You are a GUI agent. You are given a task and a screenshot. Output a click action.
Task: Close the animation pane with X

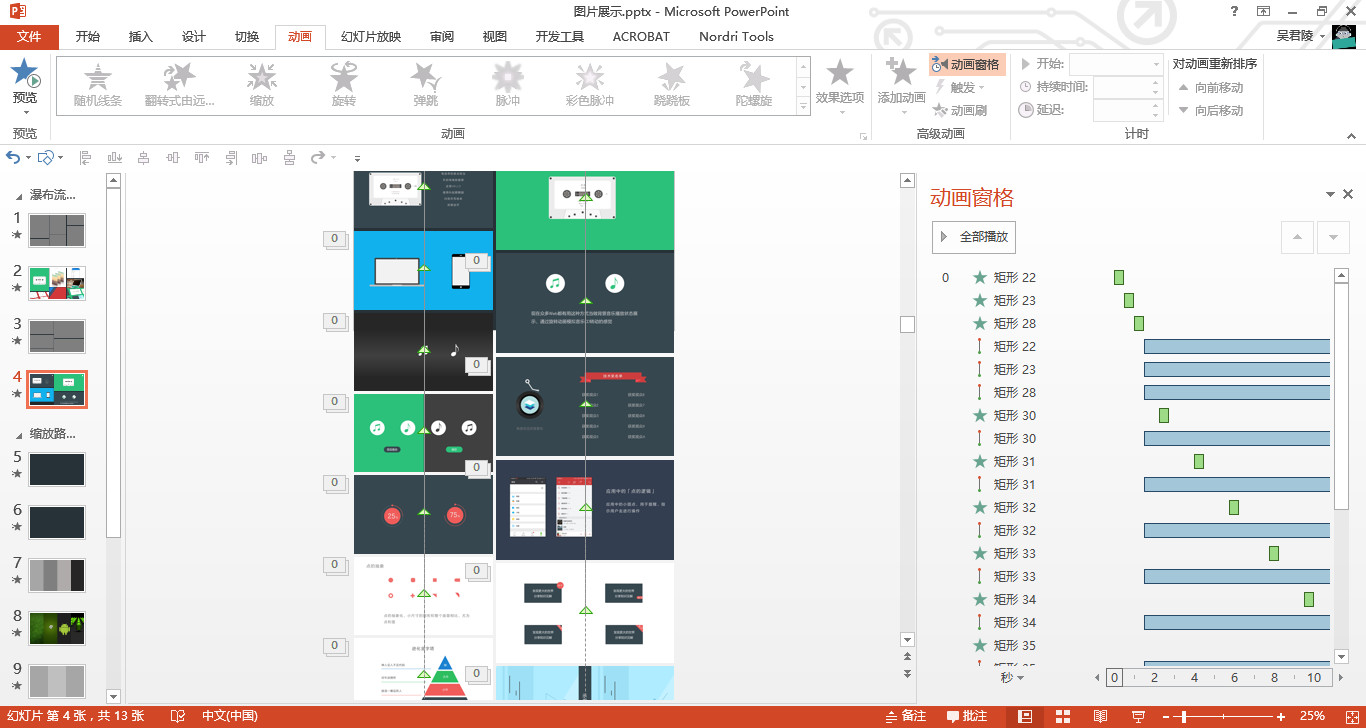coord(1348,195)
